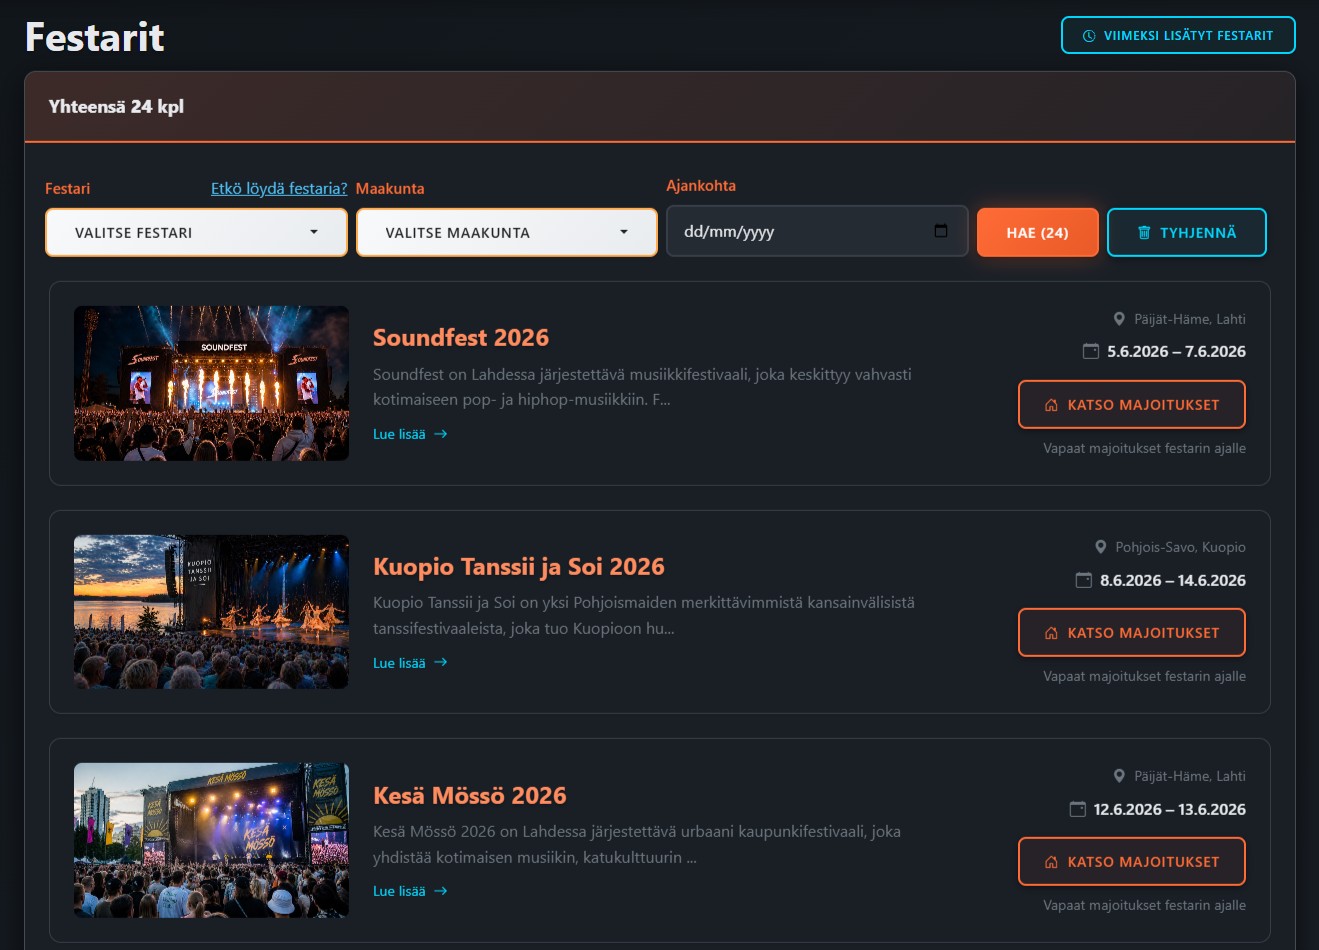Screen dimensions: 1319x950
Task: Click the Festari field label
Action: (x=68, y=188)
